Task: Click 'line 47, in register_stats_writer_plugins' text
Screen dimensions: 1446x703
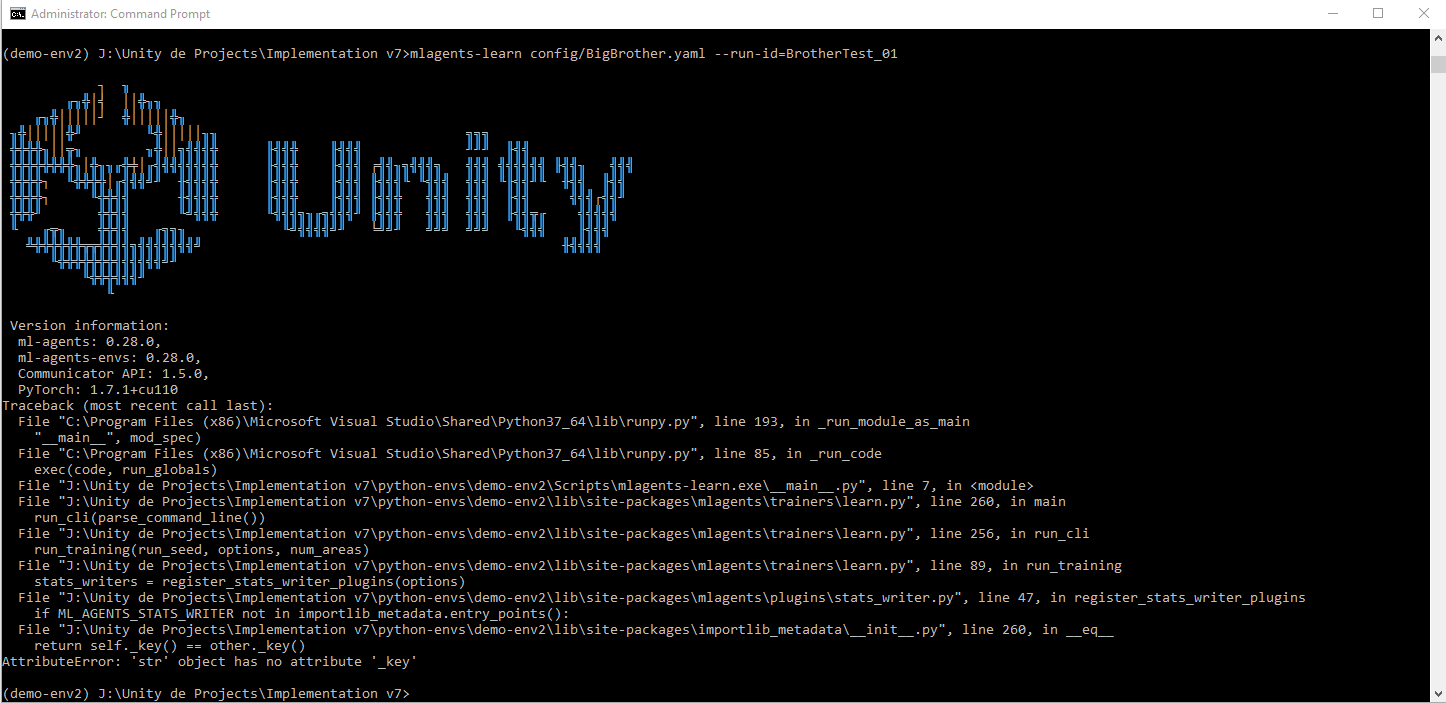Action: pyautogui.click(x=1142, y=598)
